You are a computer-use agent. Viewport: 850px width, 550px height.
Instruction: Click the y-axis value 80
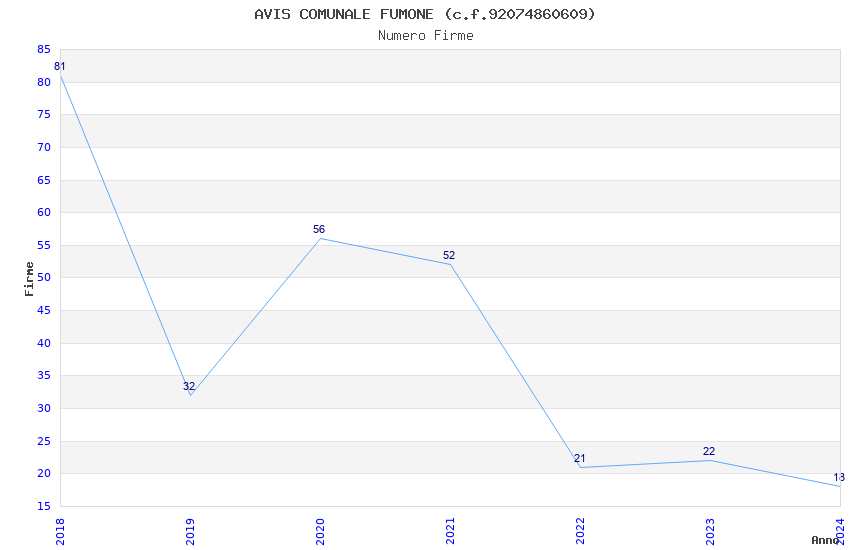[x=44, y=82]
